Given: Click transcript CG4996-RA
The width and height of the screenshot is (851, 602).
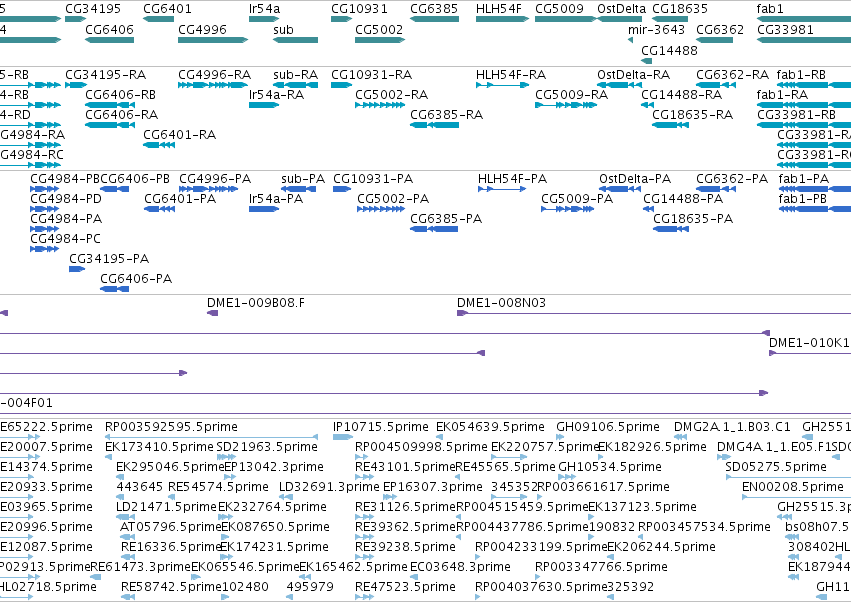Looking at the screenshot, I should coord(213,85).
